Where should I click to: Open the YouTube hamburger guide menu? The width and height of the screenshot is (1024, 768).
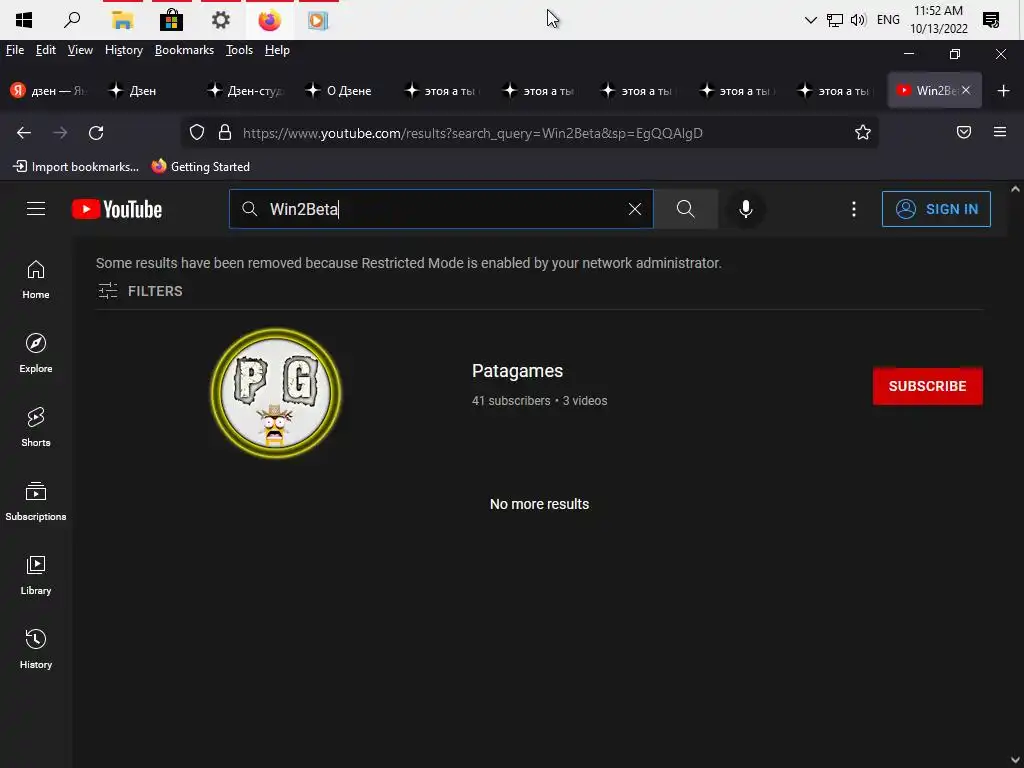click(36, 208)
